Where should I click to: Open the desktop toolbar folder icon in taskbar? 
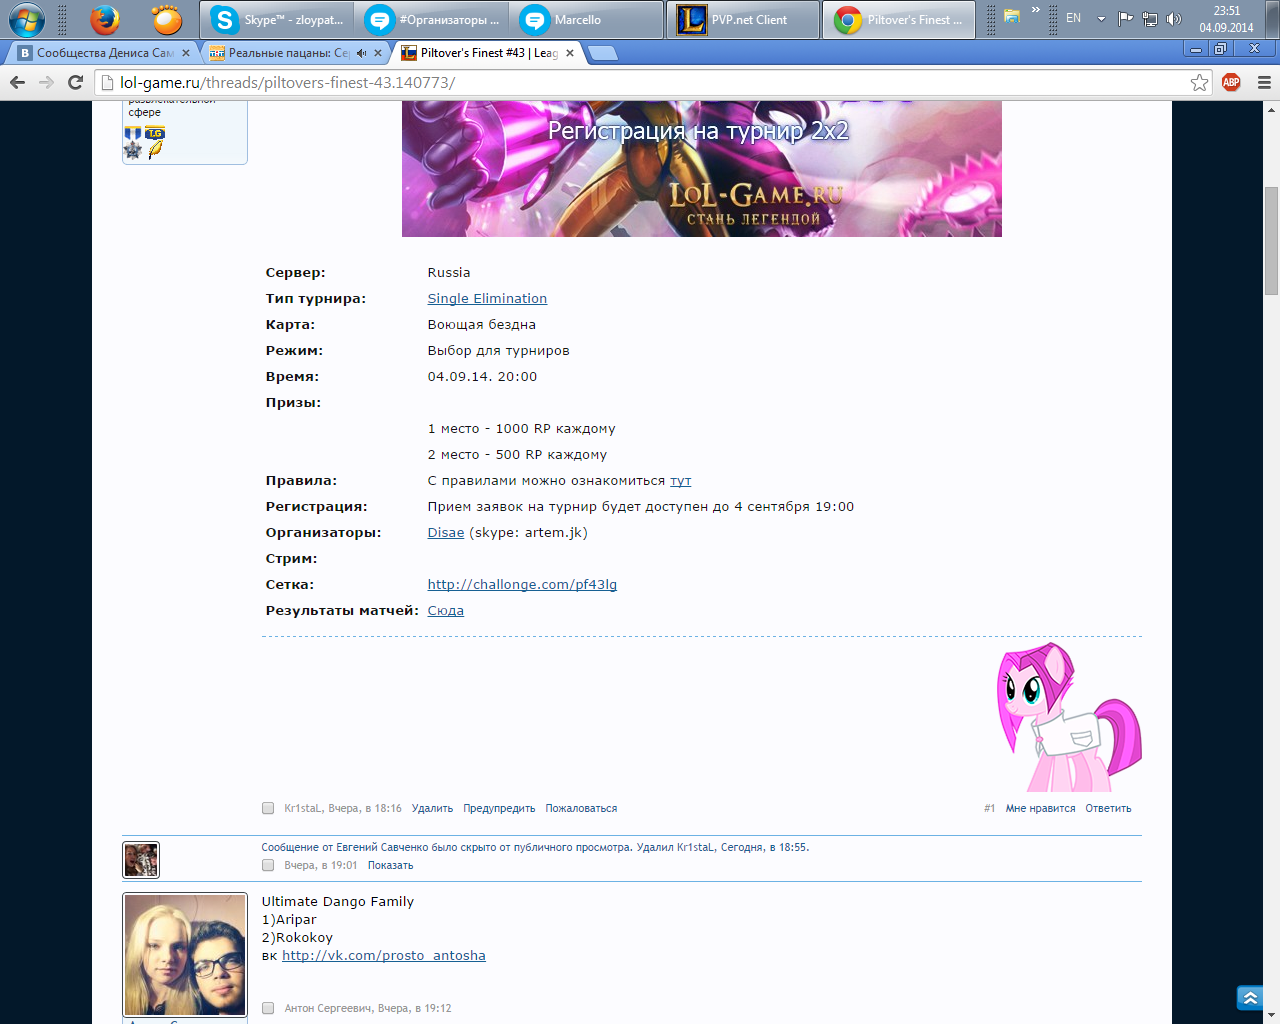[x=1012, y=16]
